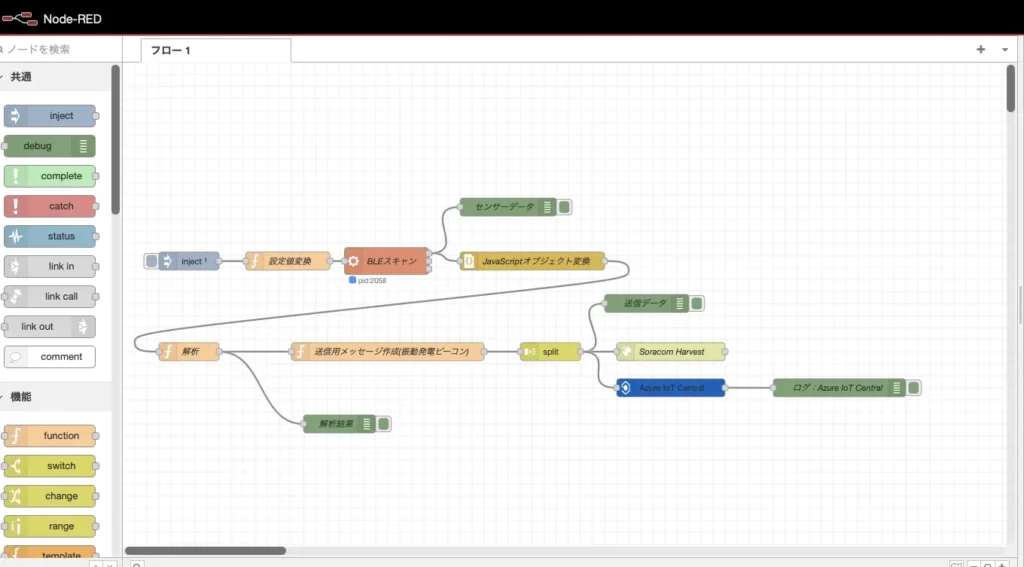Screen dimensions: 1024x567
Task: Click the JavaScriptオブジェクト変換 node
Action: click(532, 261)
